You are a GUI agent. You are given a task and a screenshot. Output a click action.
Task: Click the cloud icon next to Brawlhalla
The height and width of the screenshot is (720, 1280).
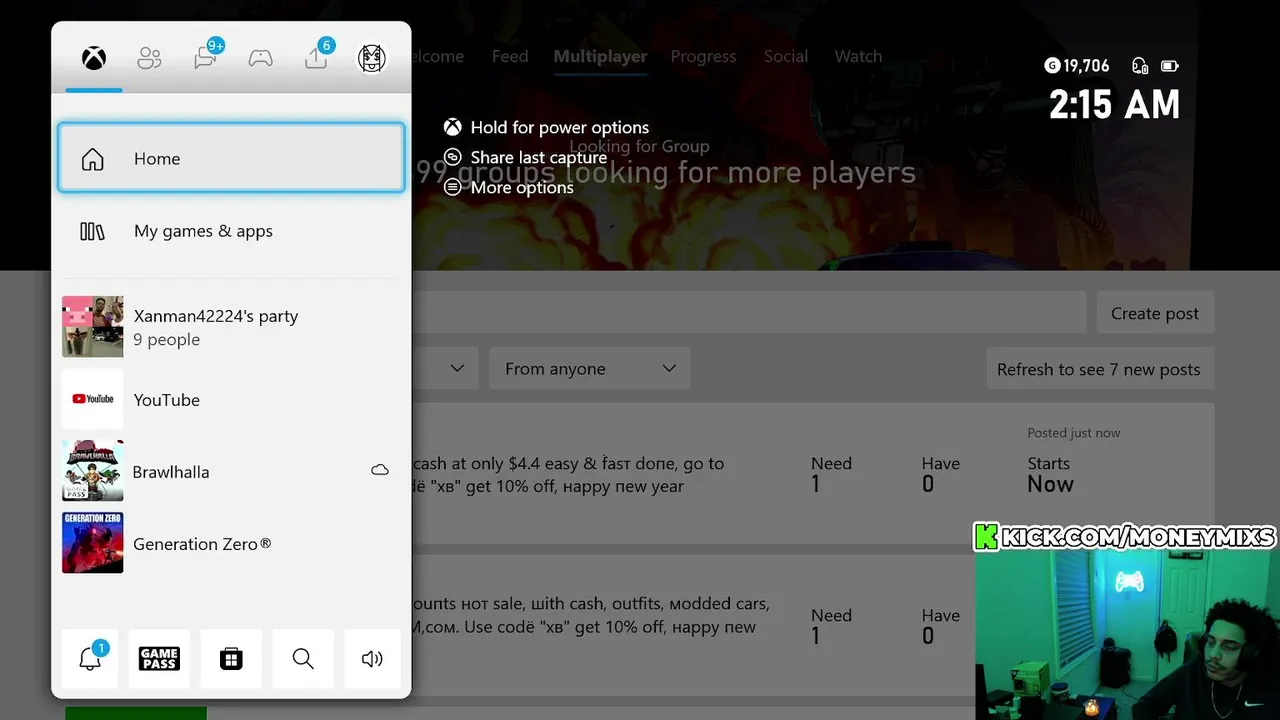point(380,469)
